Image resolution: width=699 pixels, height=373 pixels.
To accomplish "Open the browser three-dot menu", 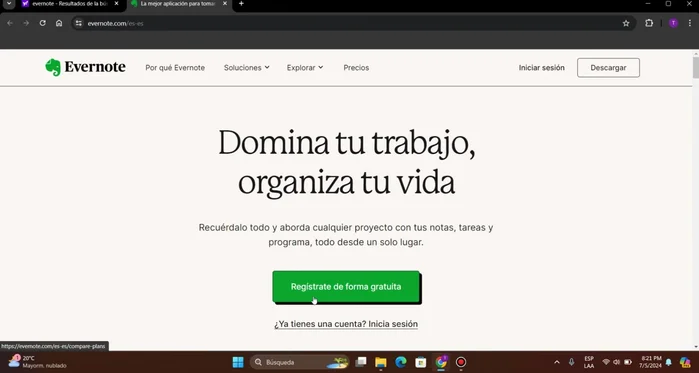I will [x=690, y=23].
